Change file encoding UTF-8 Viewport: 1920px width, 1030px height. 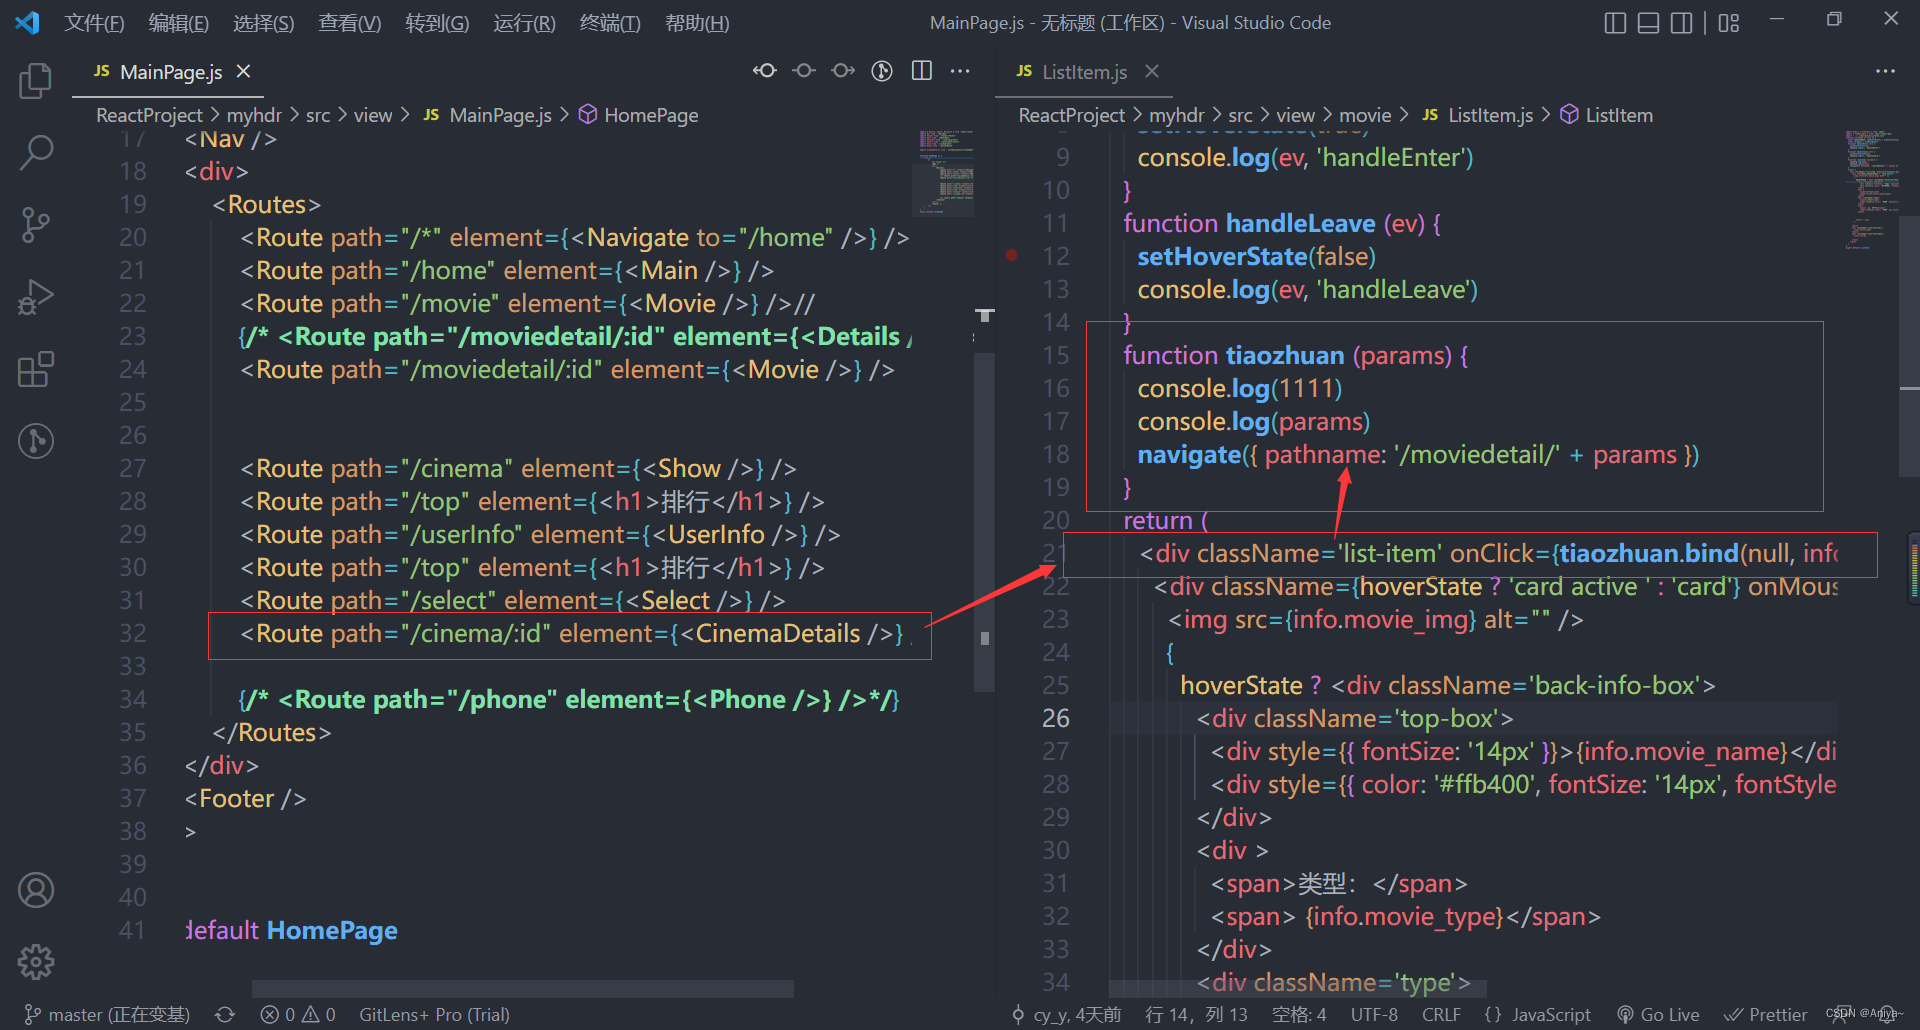[x=1374, y=1015]
